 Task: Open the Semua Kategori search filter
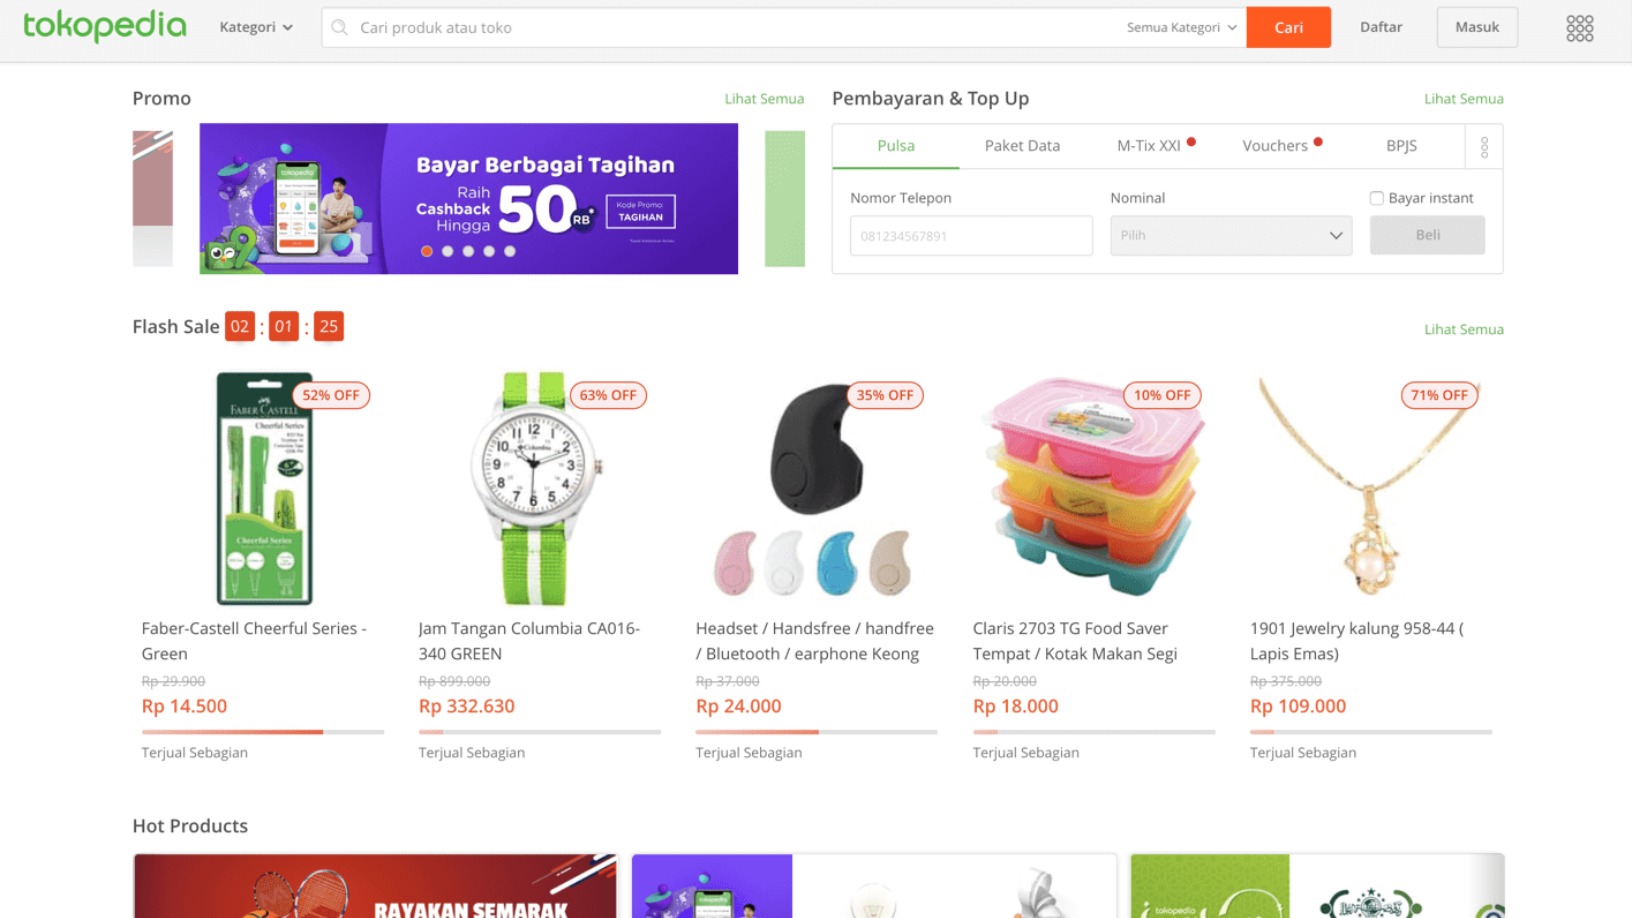pyautogui.click(x=1181, y=28)
